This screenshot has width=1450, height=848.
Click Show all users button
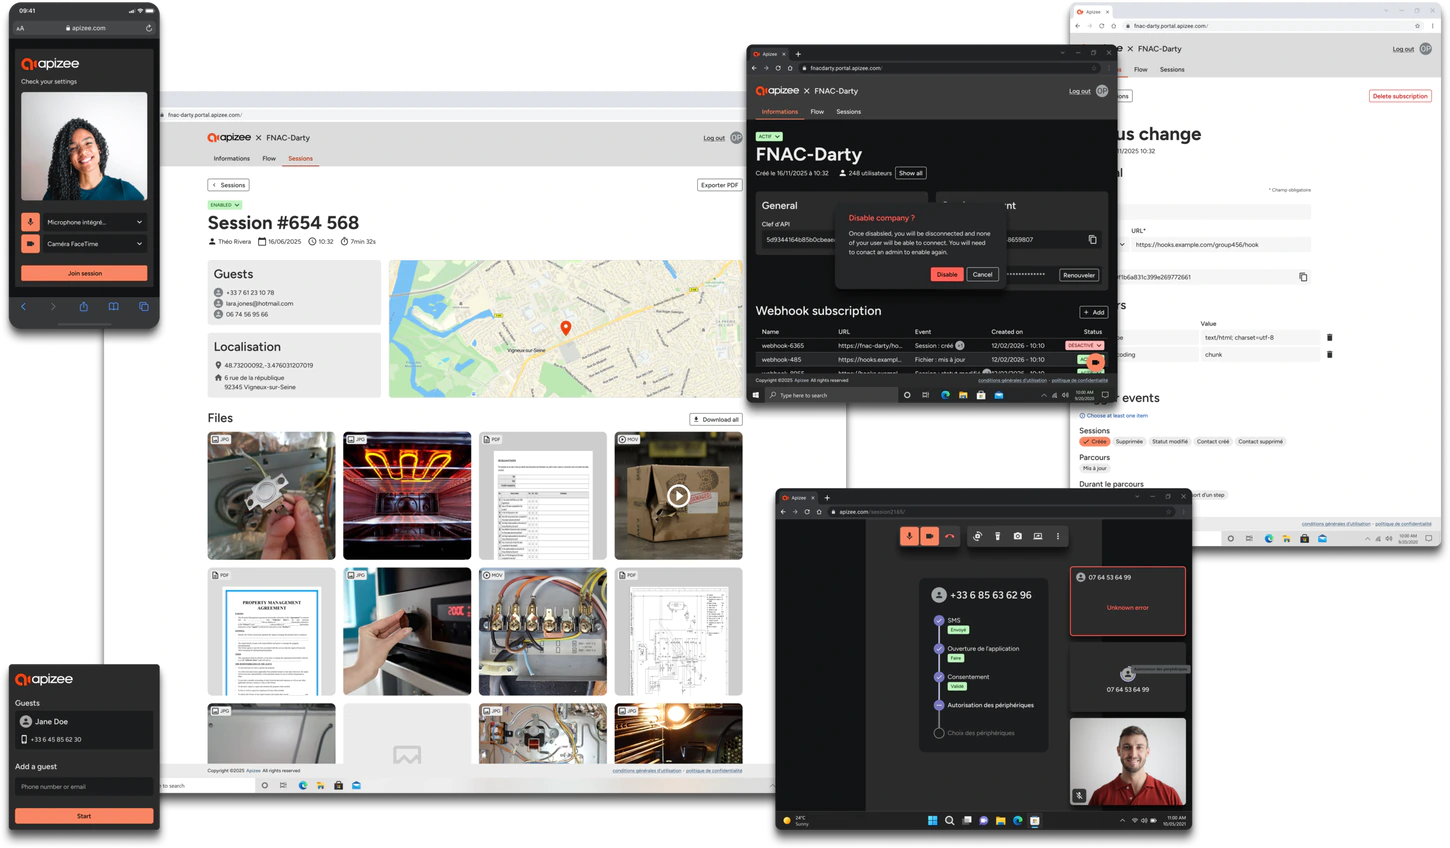click(911, 173)
